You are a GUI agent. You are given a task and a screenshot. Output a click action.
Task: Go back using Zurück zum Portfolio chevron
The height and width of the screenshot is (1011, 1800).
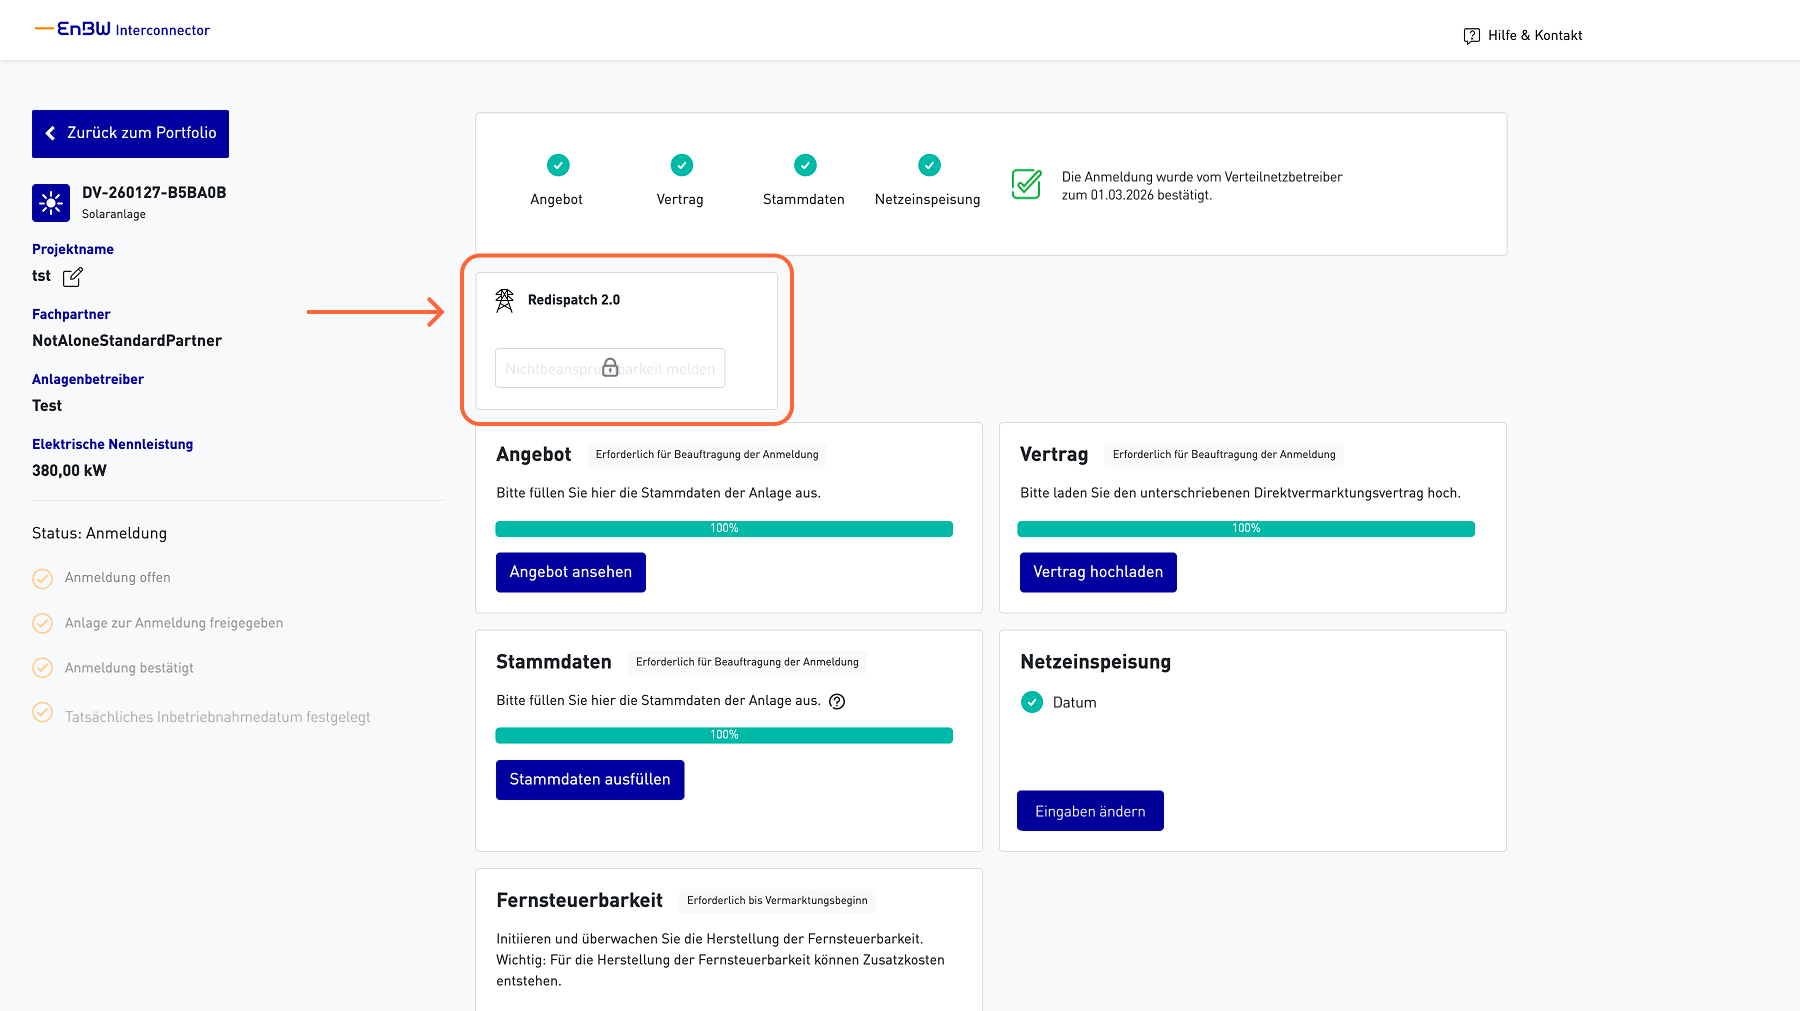click(51, 134)
